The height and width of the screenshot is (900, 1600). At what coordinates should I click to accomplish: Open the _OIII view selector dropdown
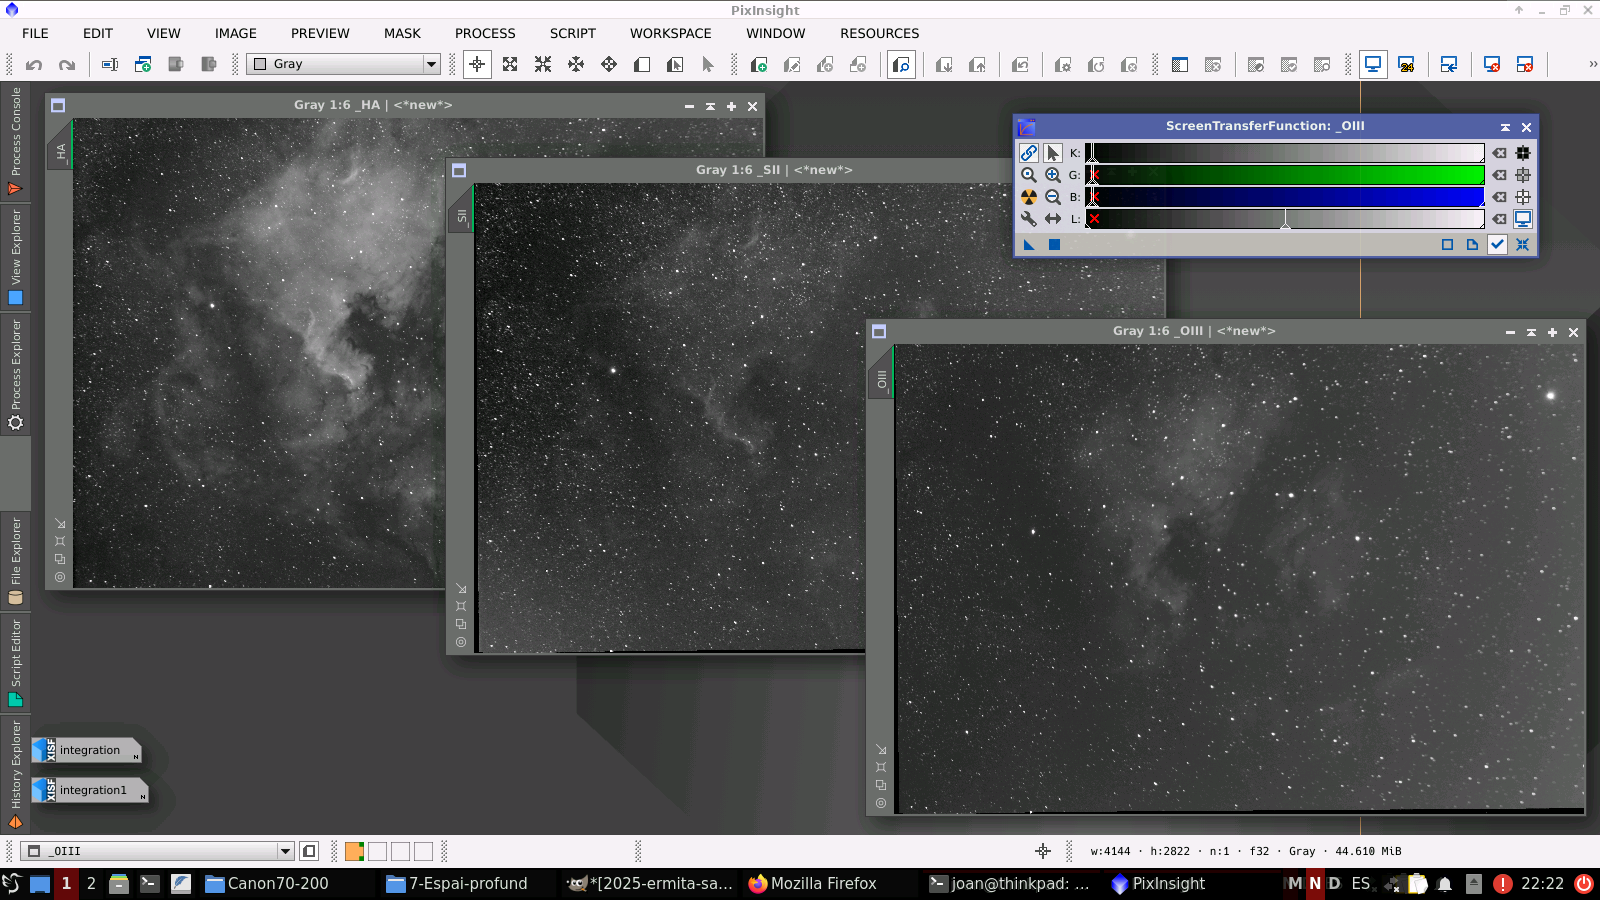(x=285, y=852)
